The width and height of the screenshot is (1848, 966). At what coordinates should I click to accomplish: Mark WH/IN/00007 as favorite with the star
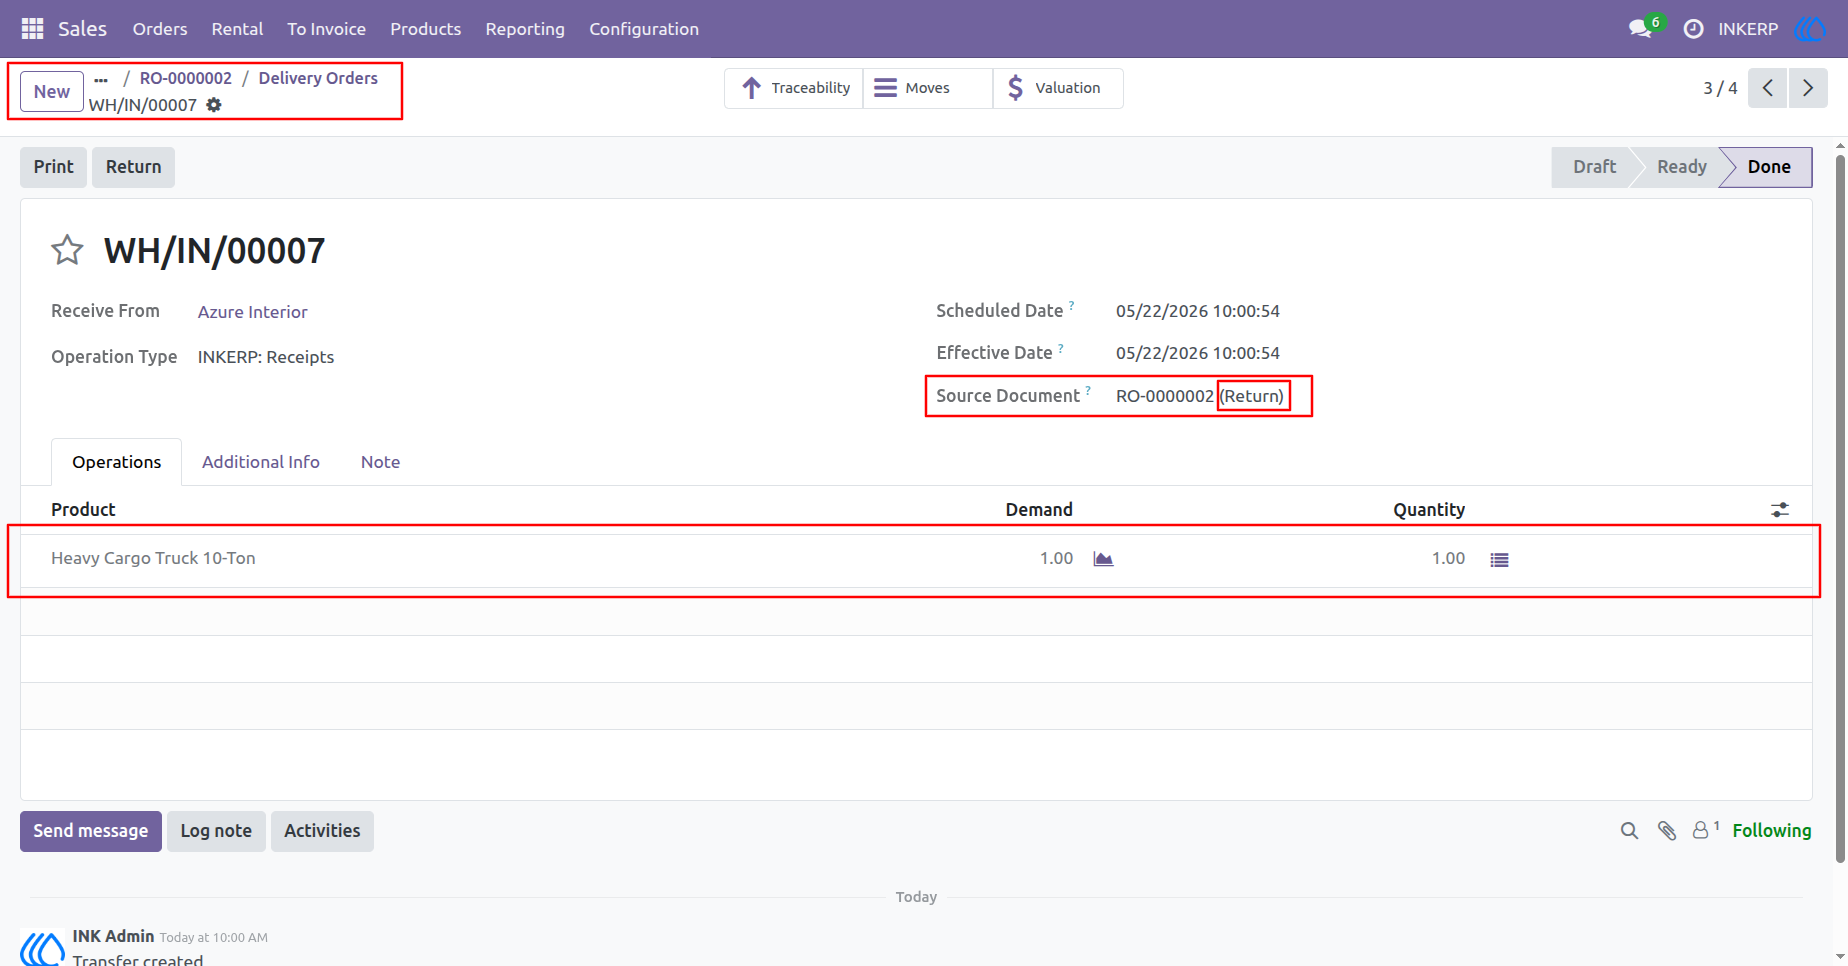(x=67, y=250)
